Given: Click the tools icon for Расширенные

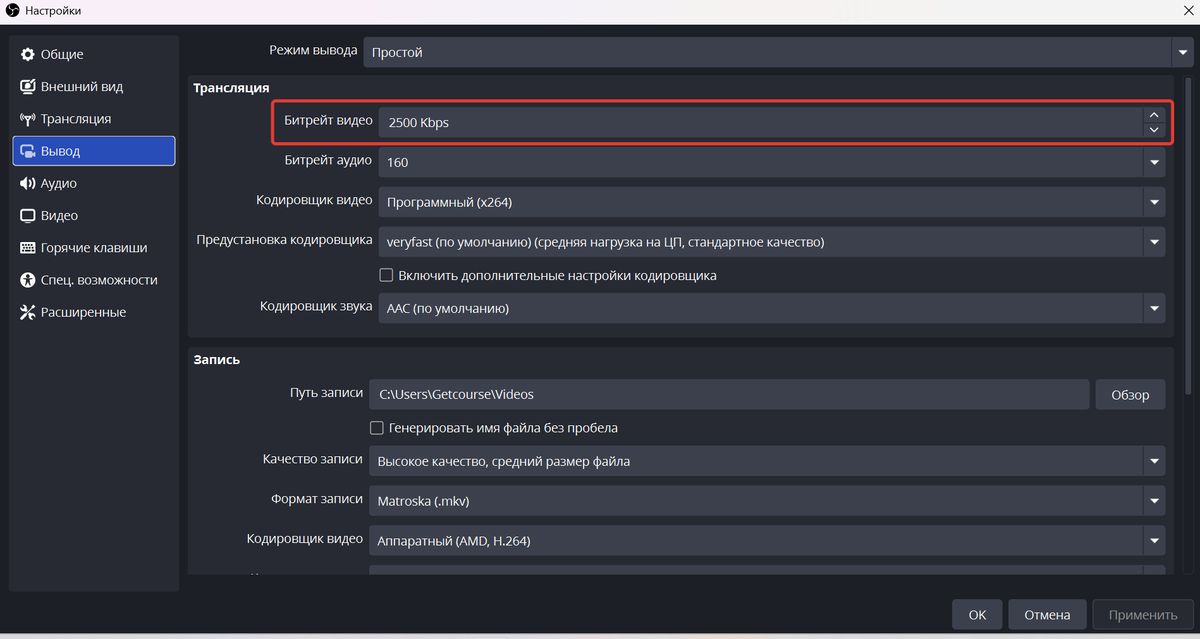Looking at the screenshot, I should point(28,312).
